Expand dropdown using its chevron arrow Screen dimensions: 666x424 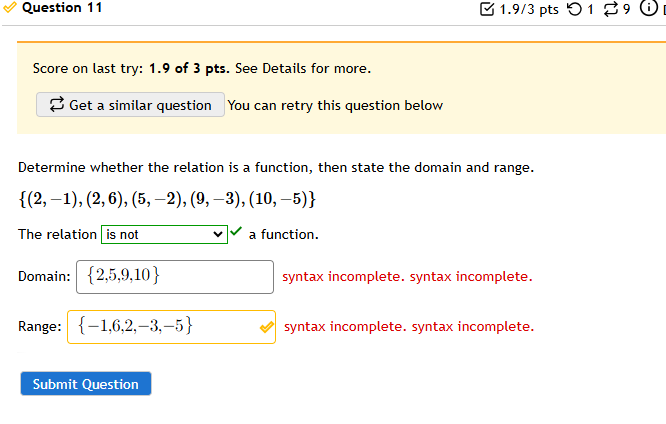coord(218,235)
